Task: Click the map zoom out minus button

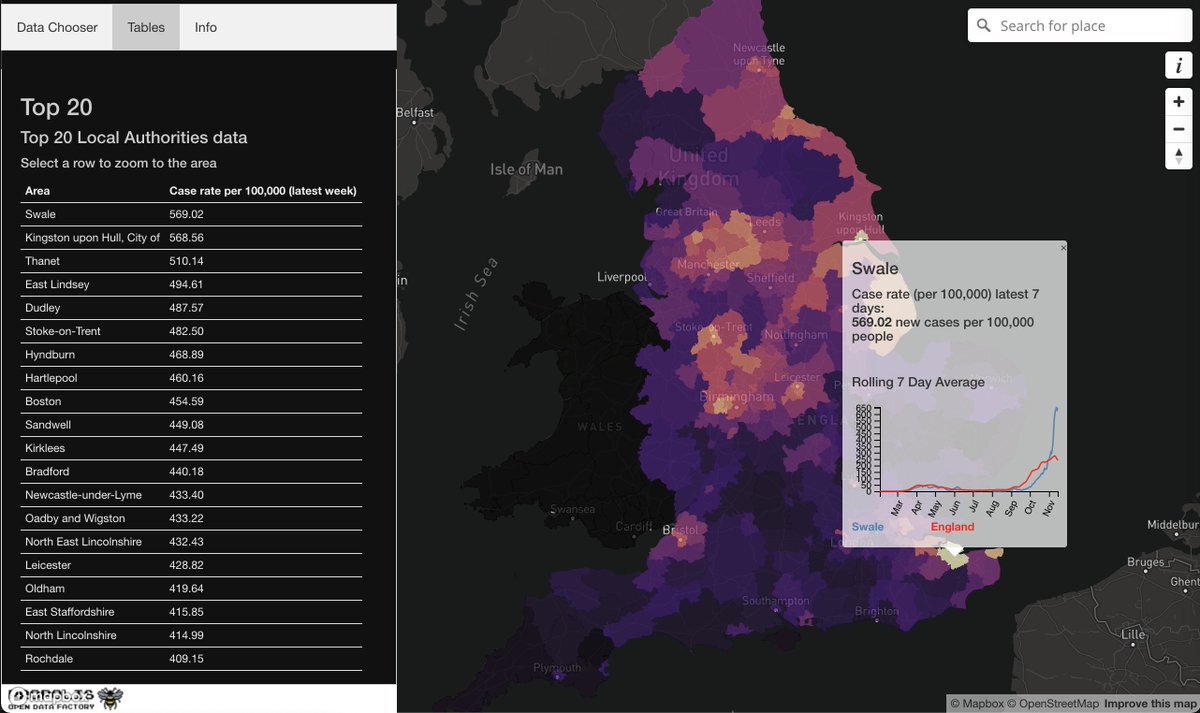Action: point(1179,129)
